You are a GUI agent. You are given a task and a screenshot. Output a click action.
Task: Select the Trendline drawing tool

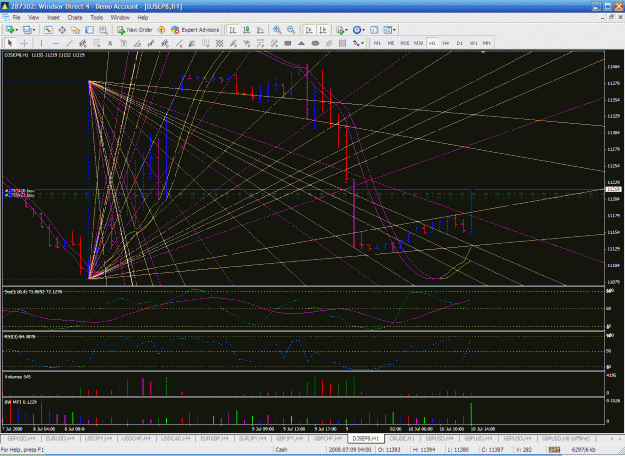69,43
